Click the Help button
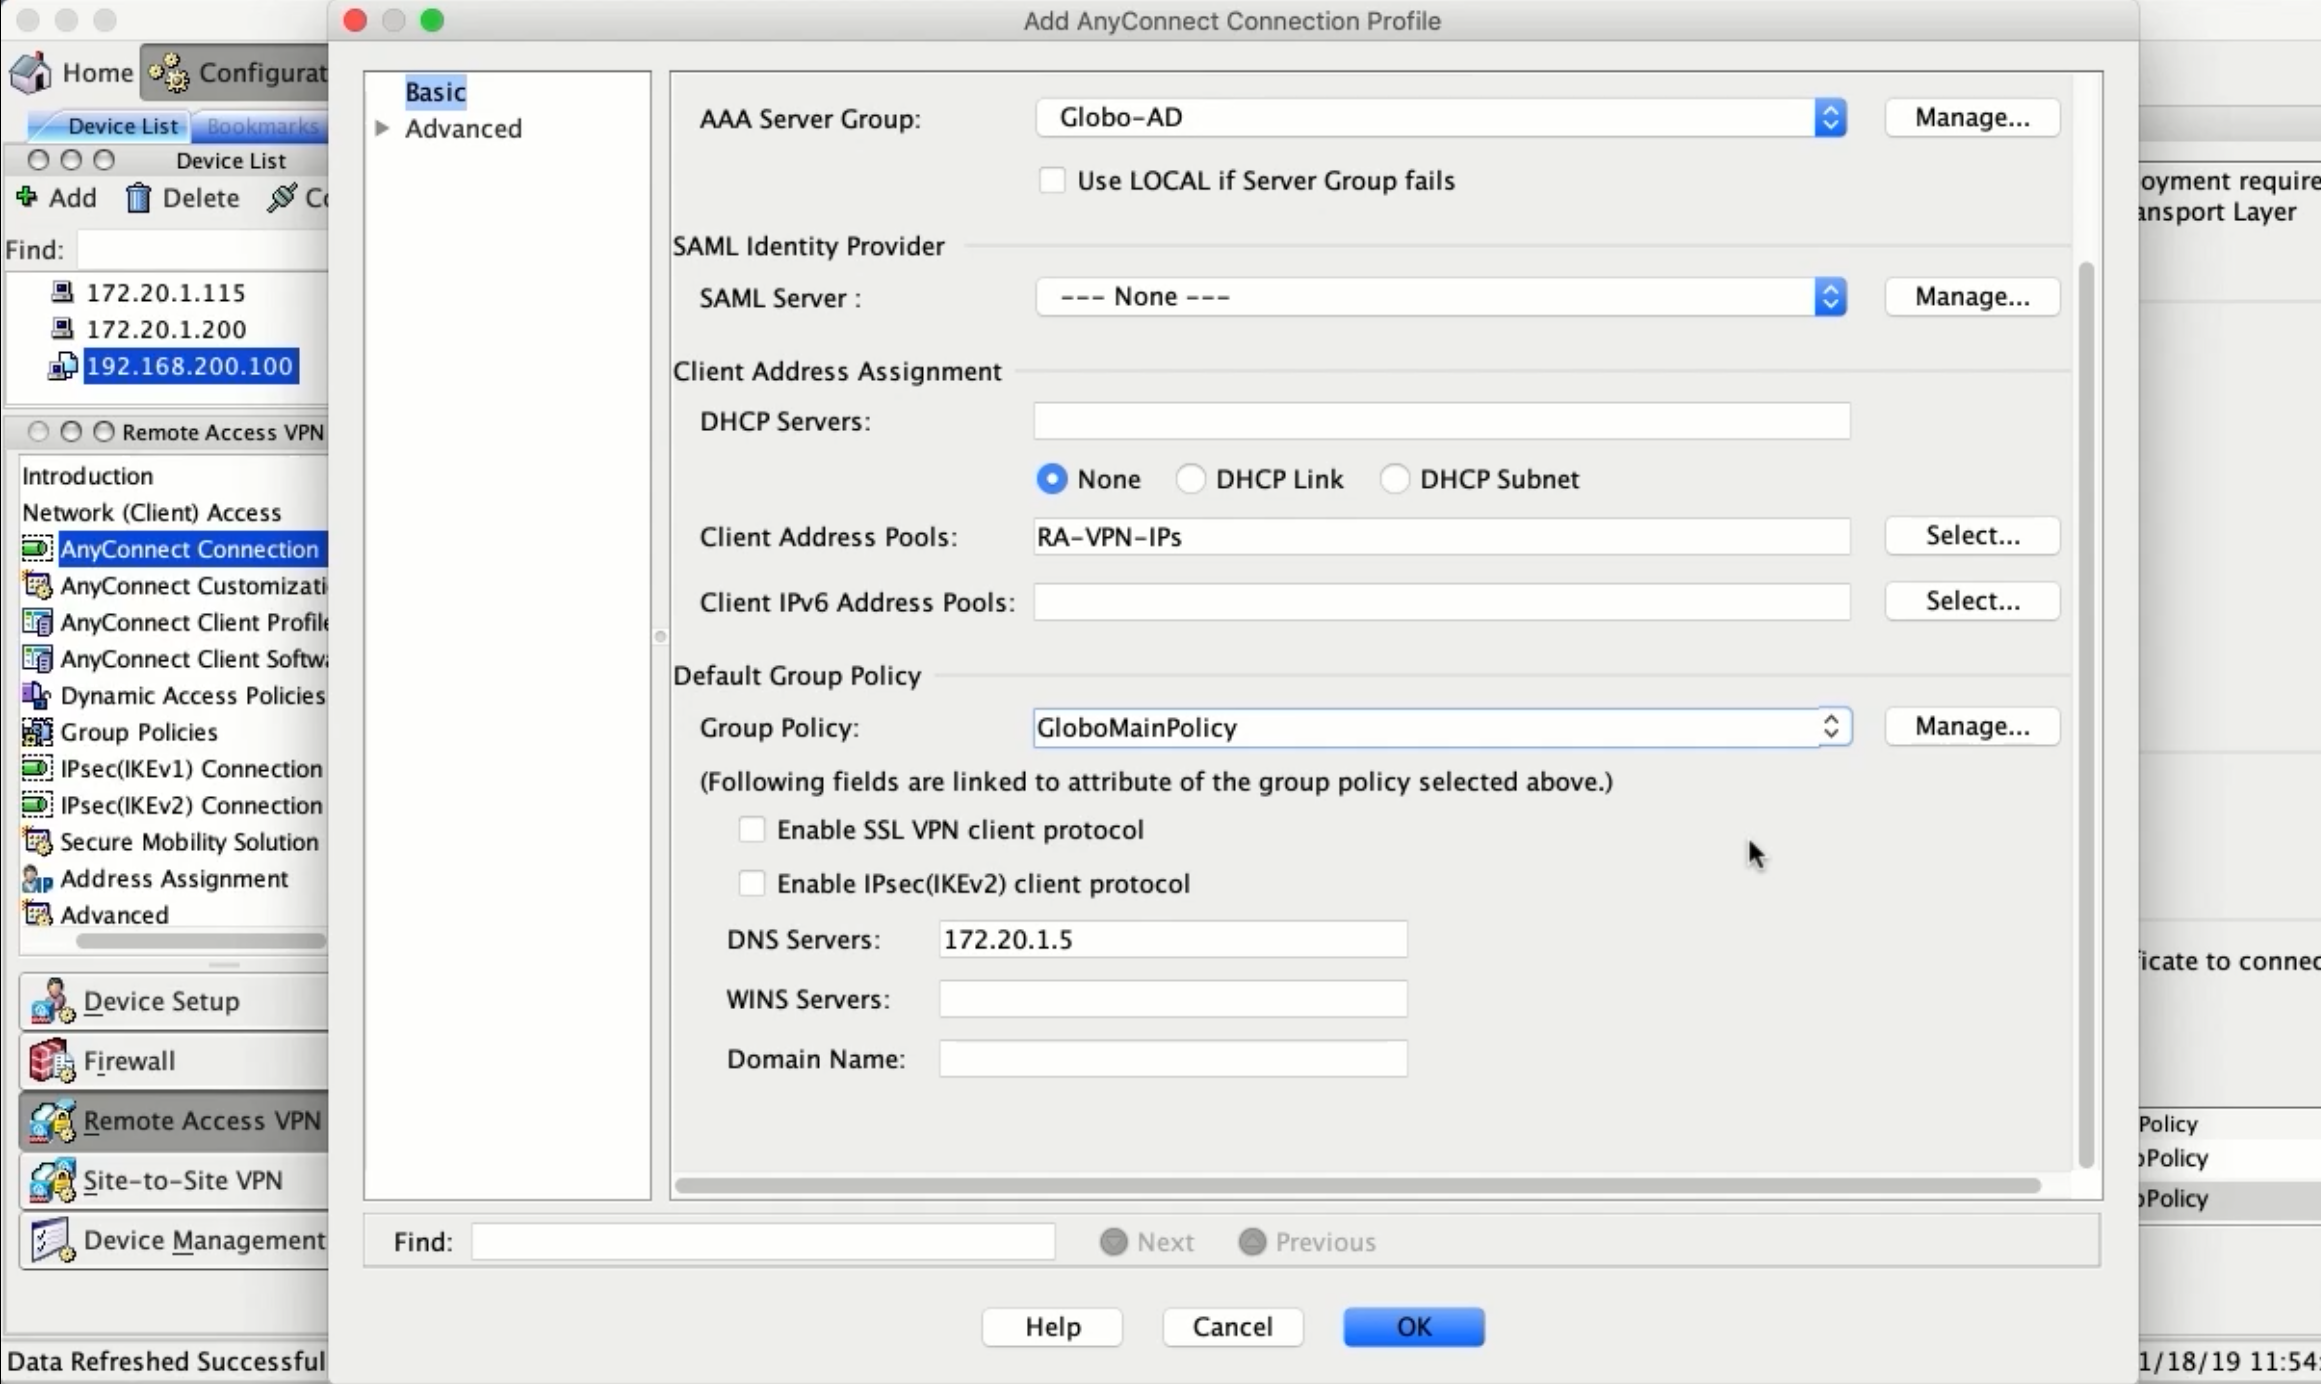Image resolution: width=2321 pixels, height=1384 pixels. 1052,1327
